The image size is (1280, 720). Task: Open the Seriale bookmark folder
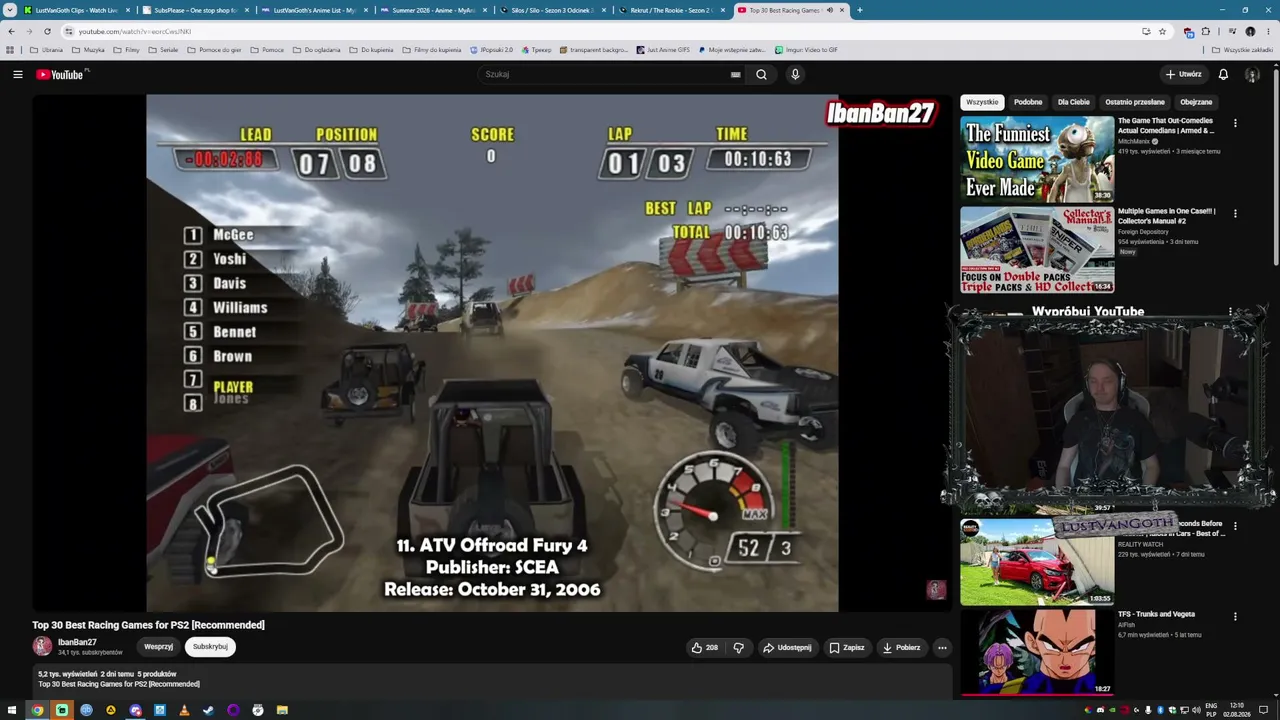point(163,50)
